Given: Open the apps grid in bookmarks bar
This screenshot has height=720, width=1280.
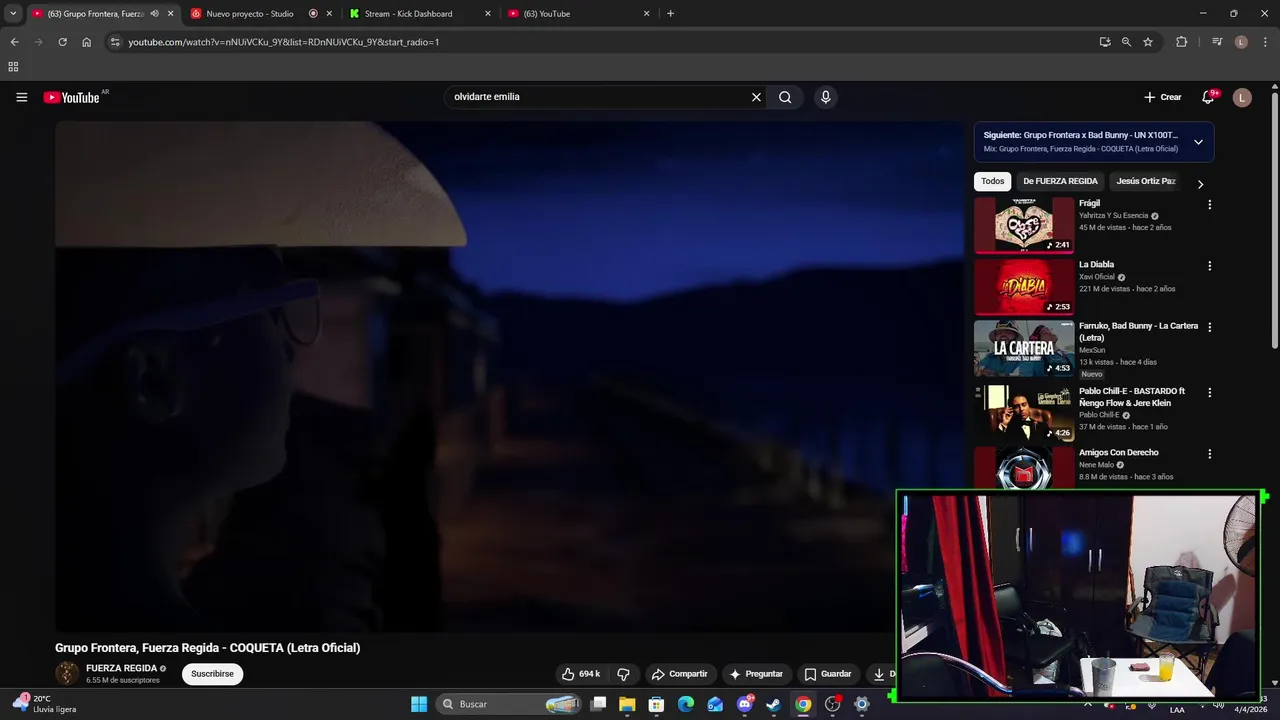Looking at the screenshot, I should (13, 67).
